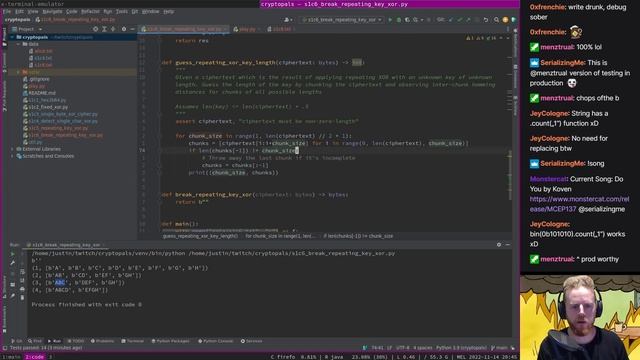Click the Collapse All icon in Project panel
The width and height of the screenshot is (640, 360).
click(x=113, y=29)
